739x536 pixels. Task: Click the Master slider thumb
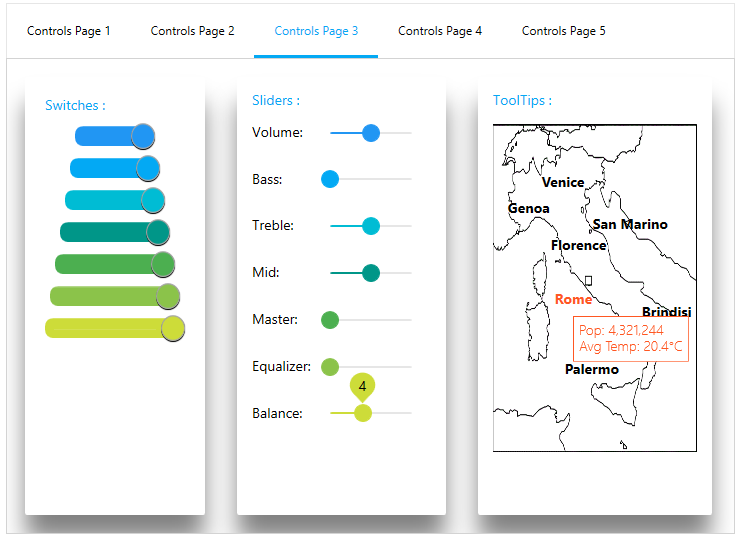tap(330, 320)
